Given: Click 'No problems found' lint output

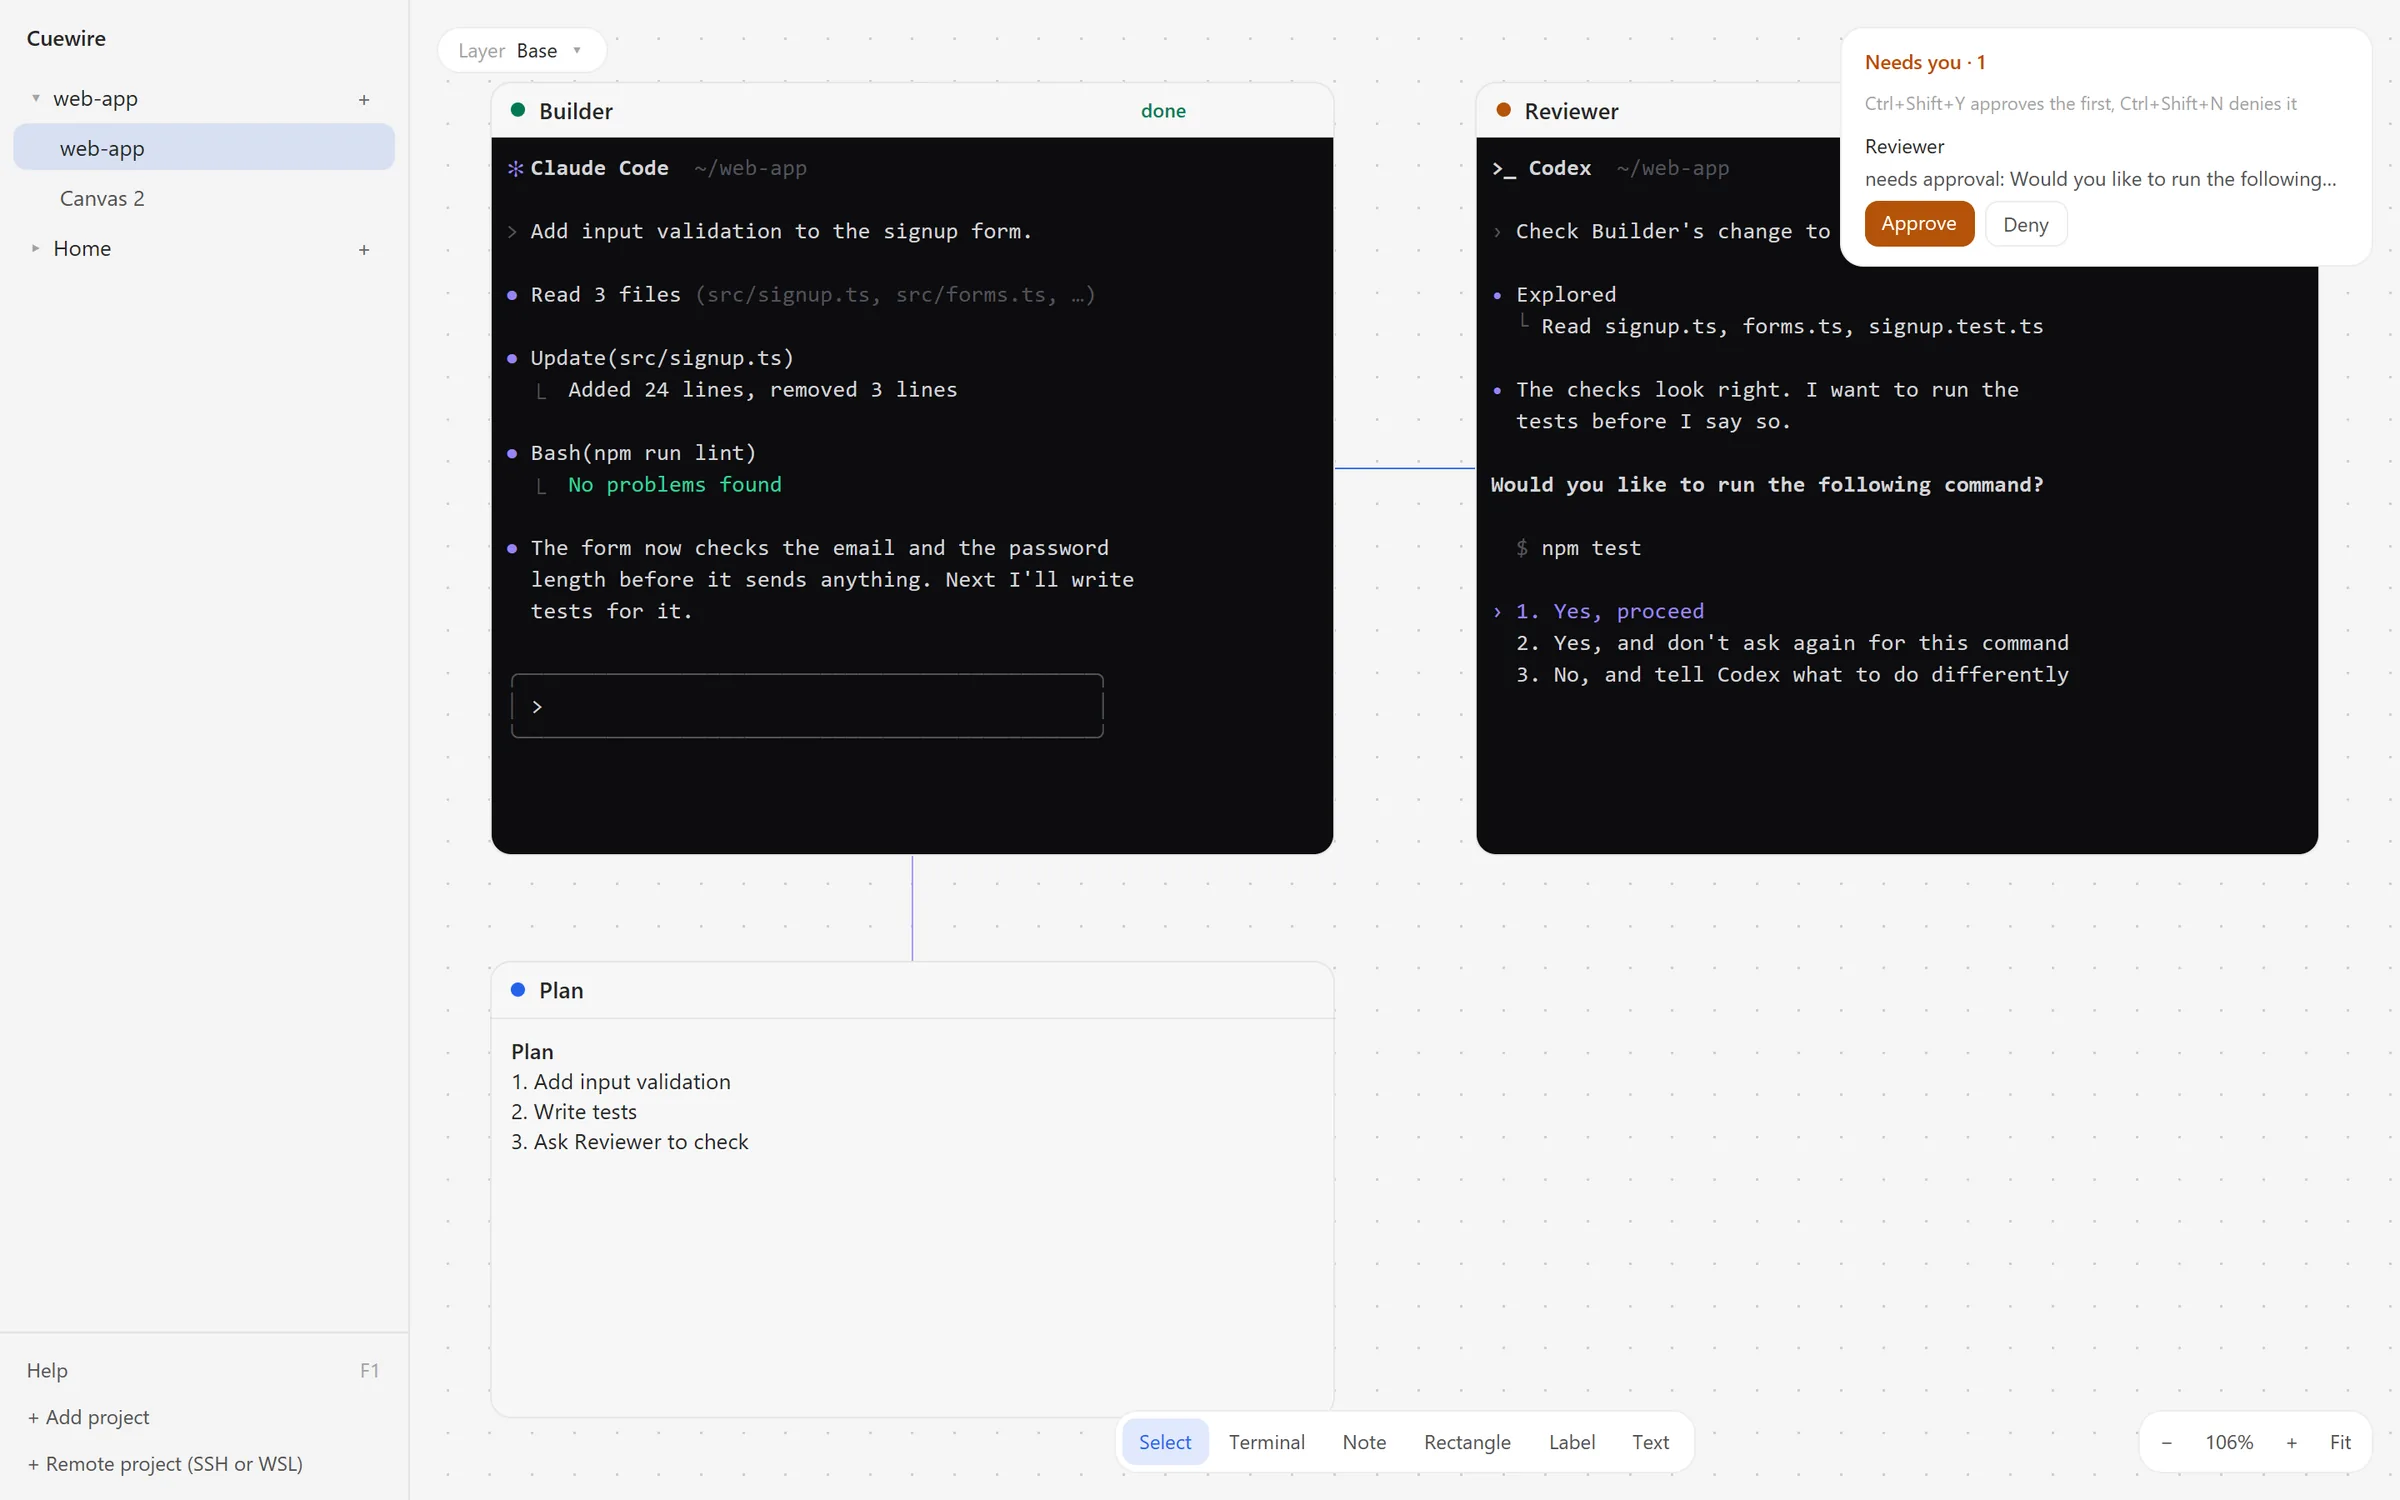Looking at the screenshot, I should tap(675, 484).
